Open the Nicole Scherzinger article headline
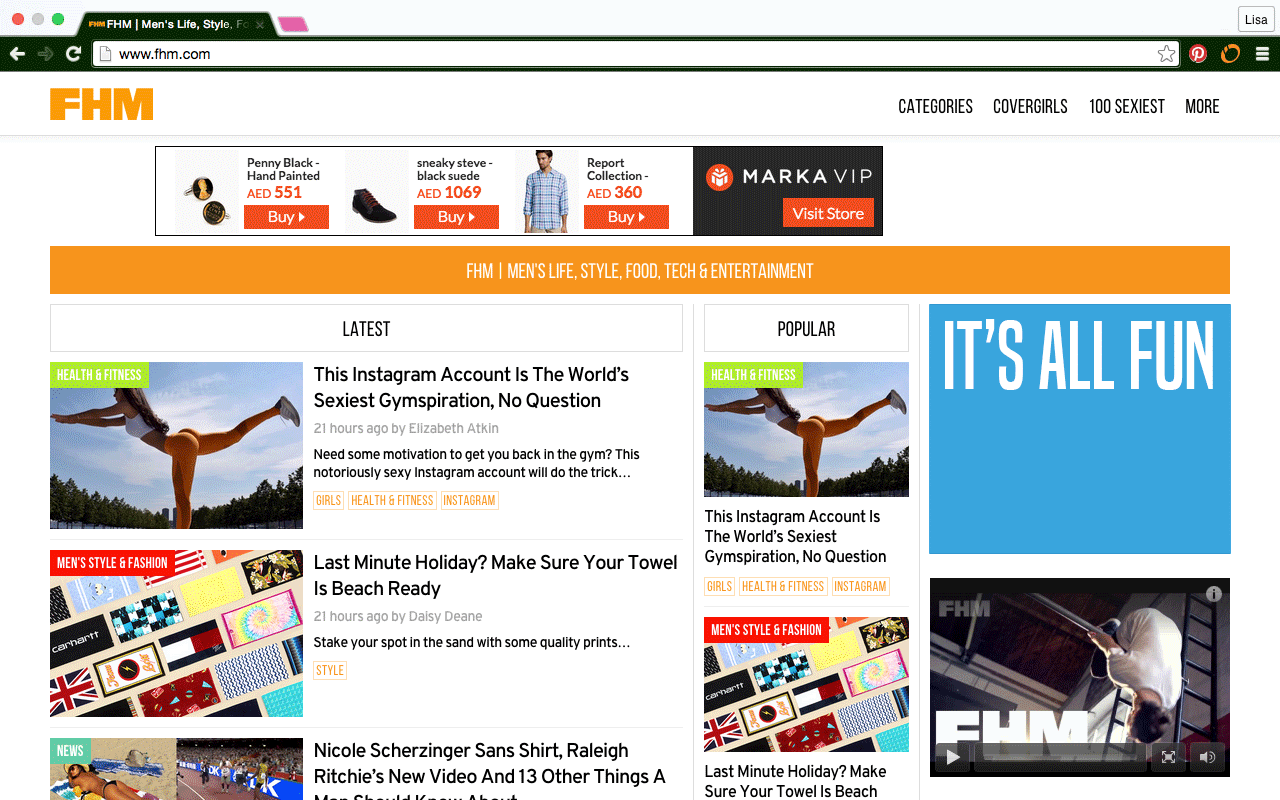Image resolution: width=1280 pixels, height=800 pixels. [490, 770]
